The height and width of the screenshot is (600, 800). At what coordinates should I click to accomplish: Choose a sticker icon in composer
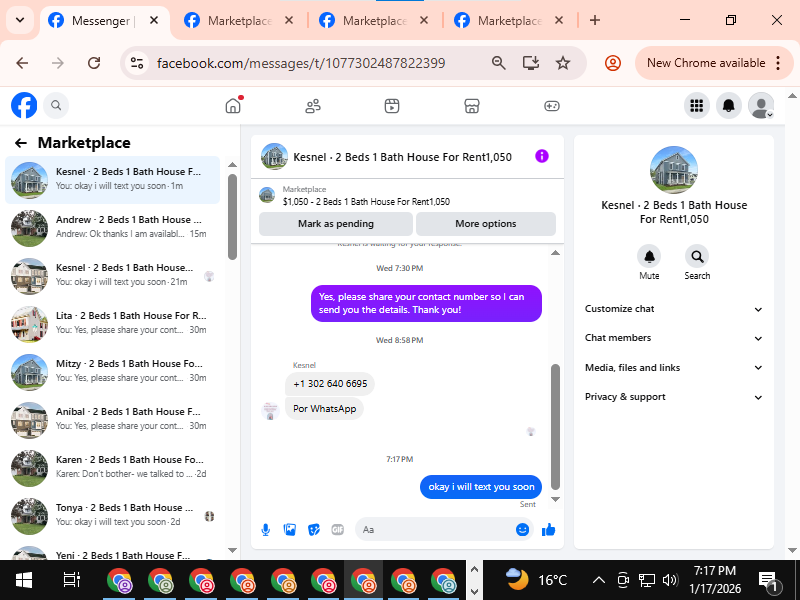click(314, 530)
